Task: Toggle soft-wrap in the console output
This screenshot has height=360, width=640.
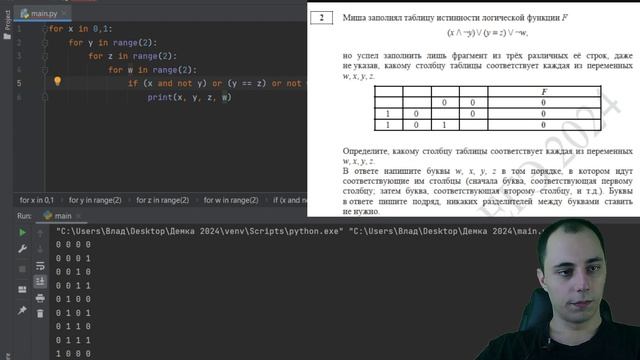Action: click(40, 266)
